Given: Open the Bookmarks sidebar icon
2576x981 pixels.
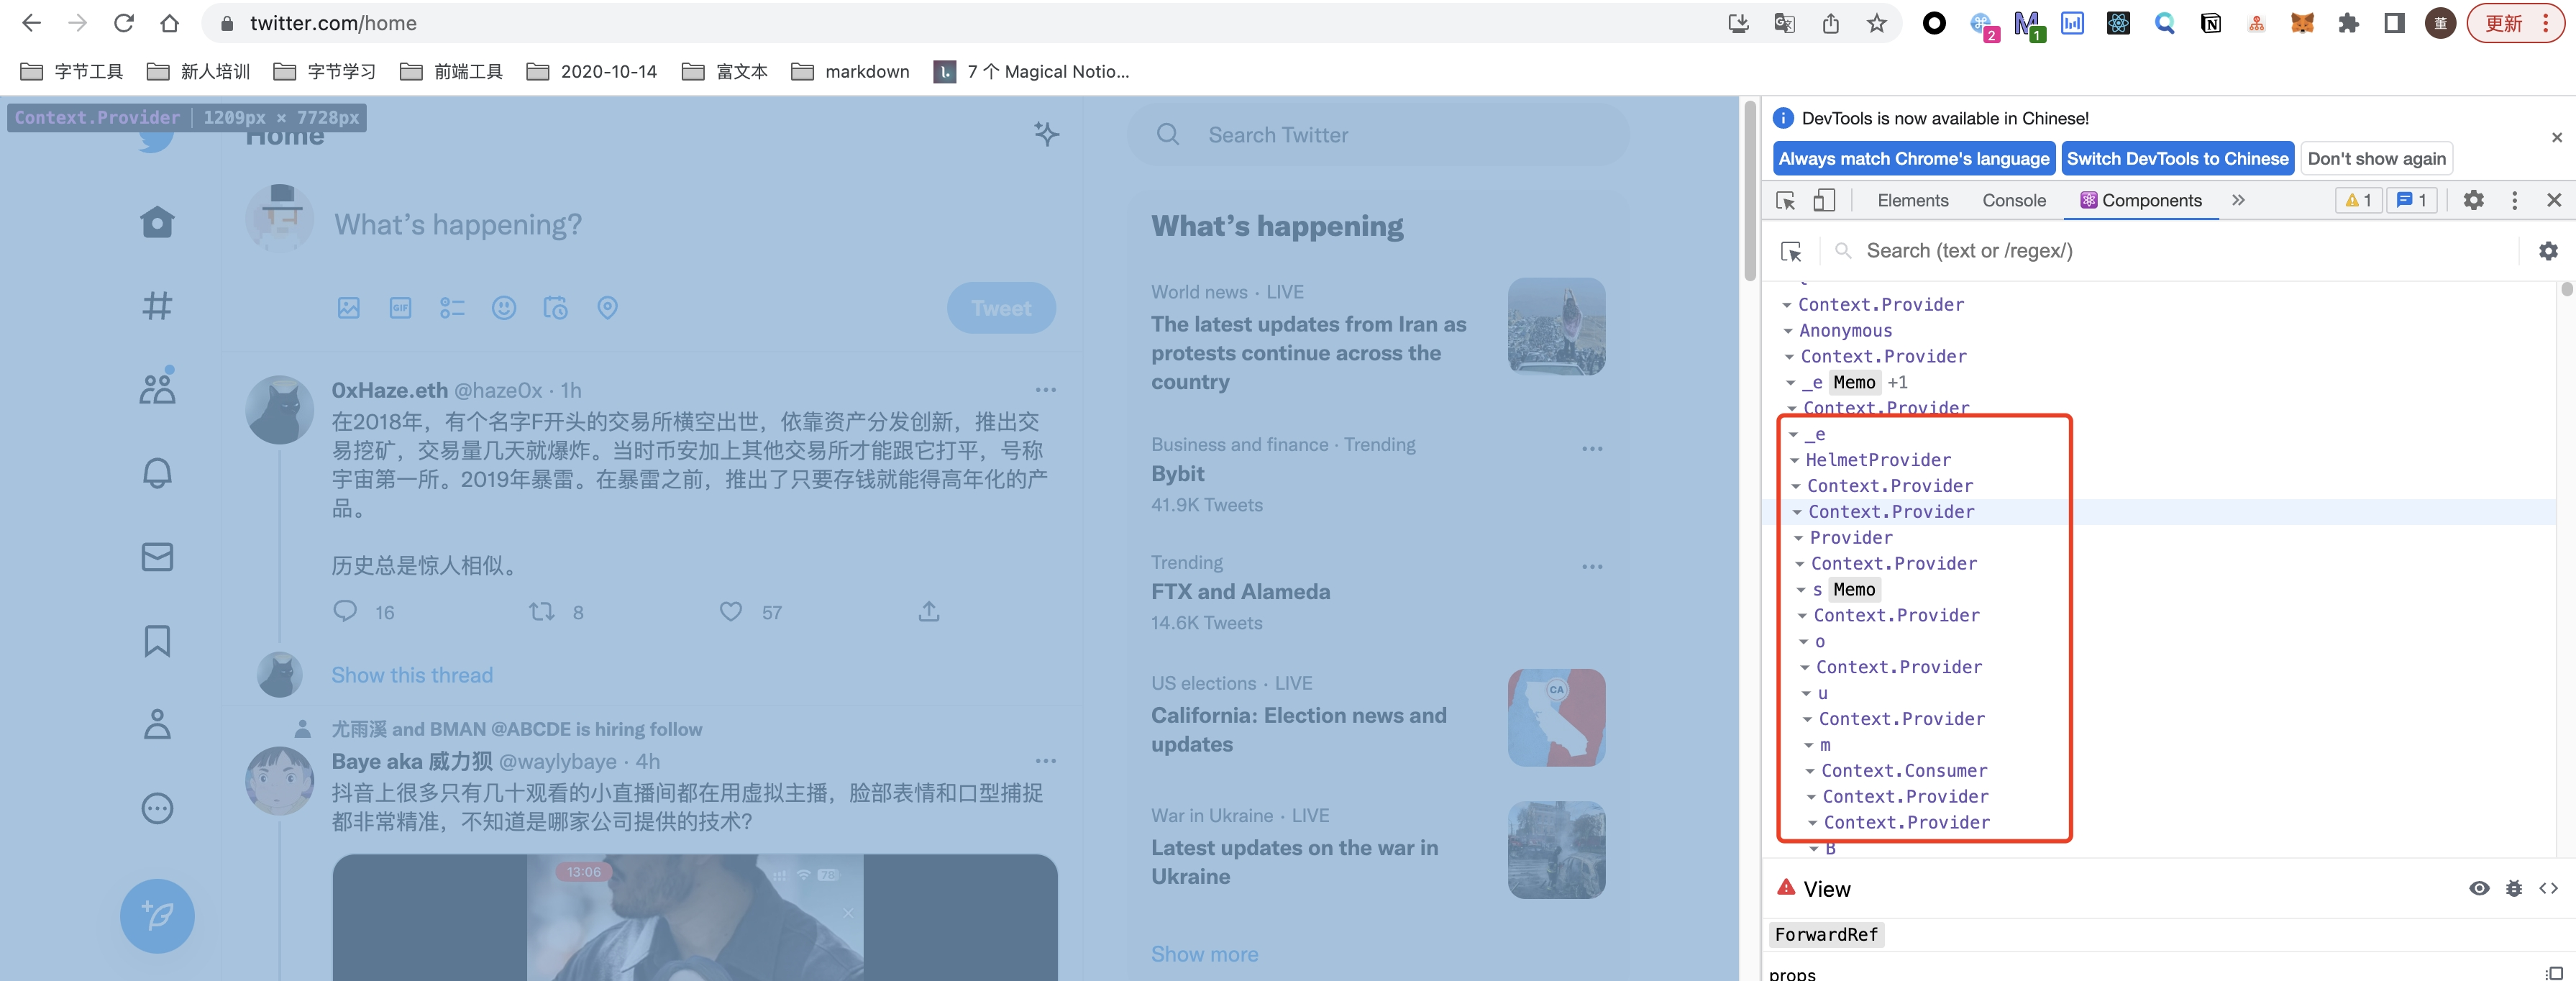Looking at the screenshot, I should tap(157, 640).
